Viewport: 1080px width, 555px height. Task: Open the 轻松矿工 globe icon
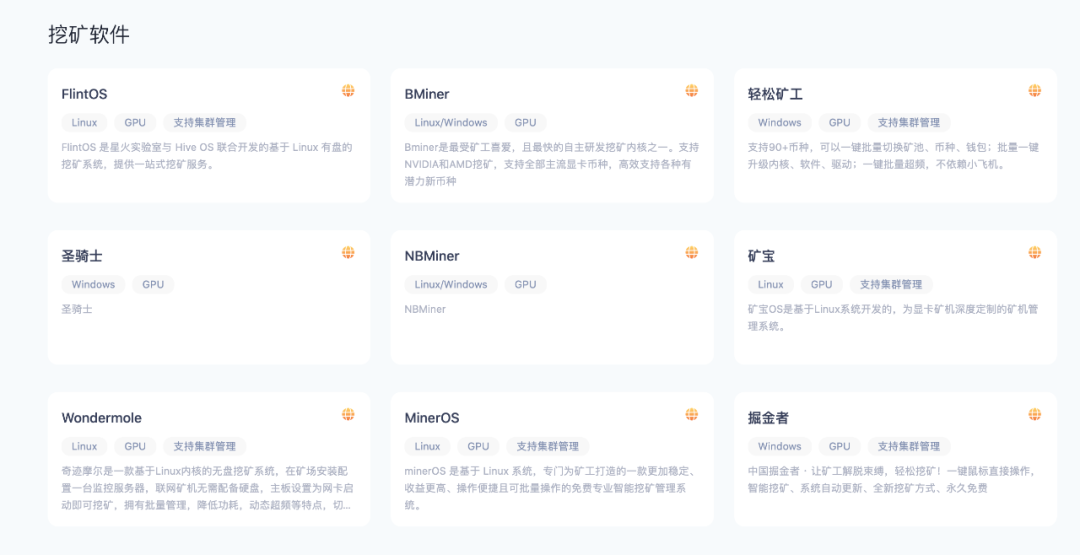[x=1035, y=90]
